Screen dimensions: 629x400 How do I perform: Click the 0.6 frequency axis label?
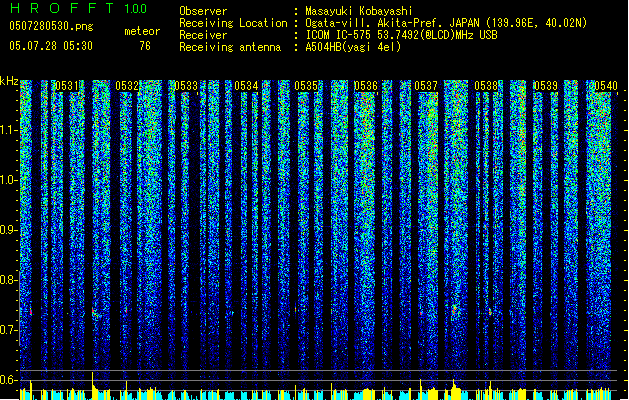[9, 380]
